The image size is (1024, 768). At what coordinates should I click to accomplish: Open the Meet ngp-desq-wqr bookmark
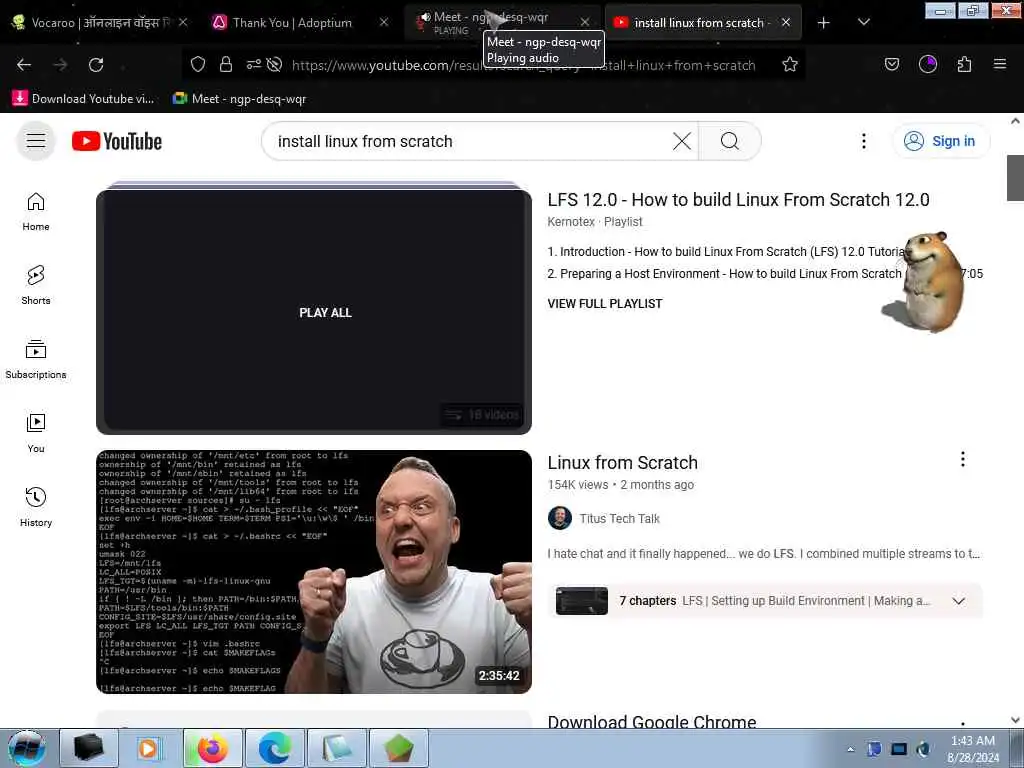(x=239, y=99)
